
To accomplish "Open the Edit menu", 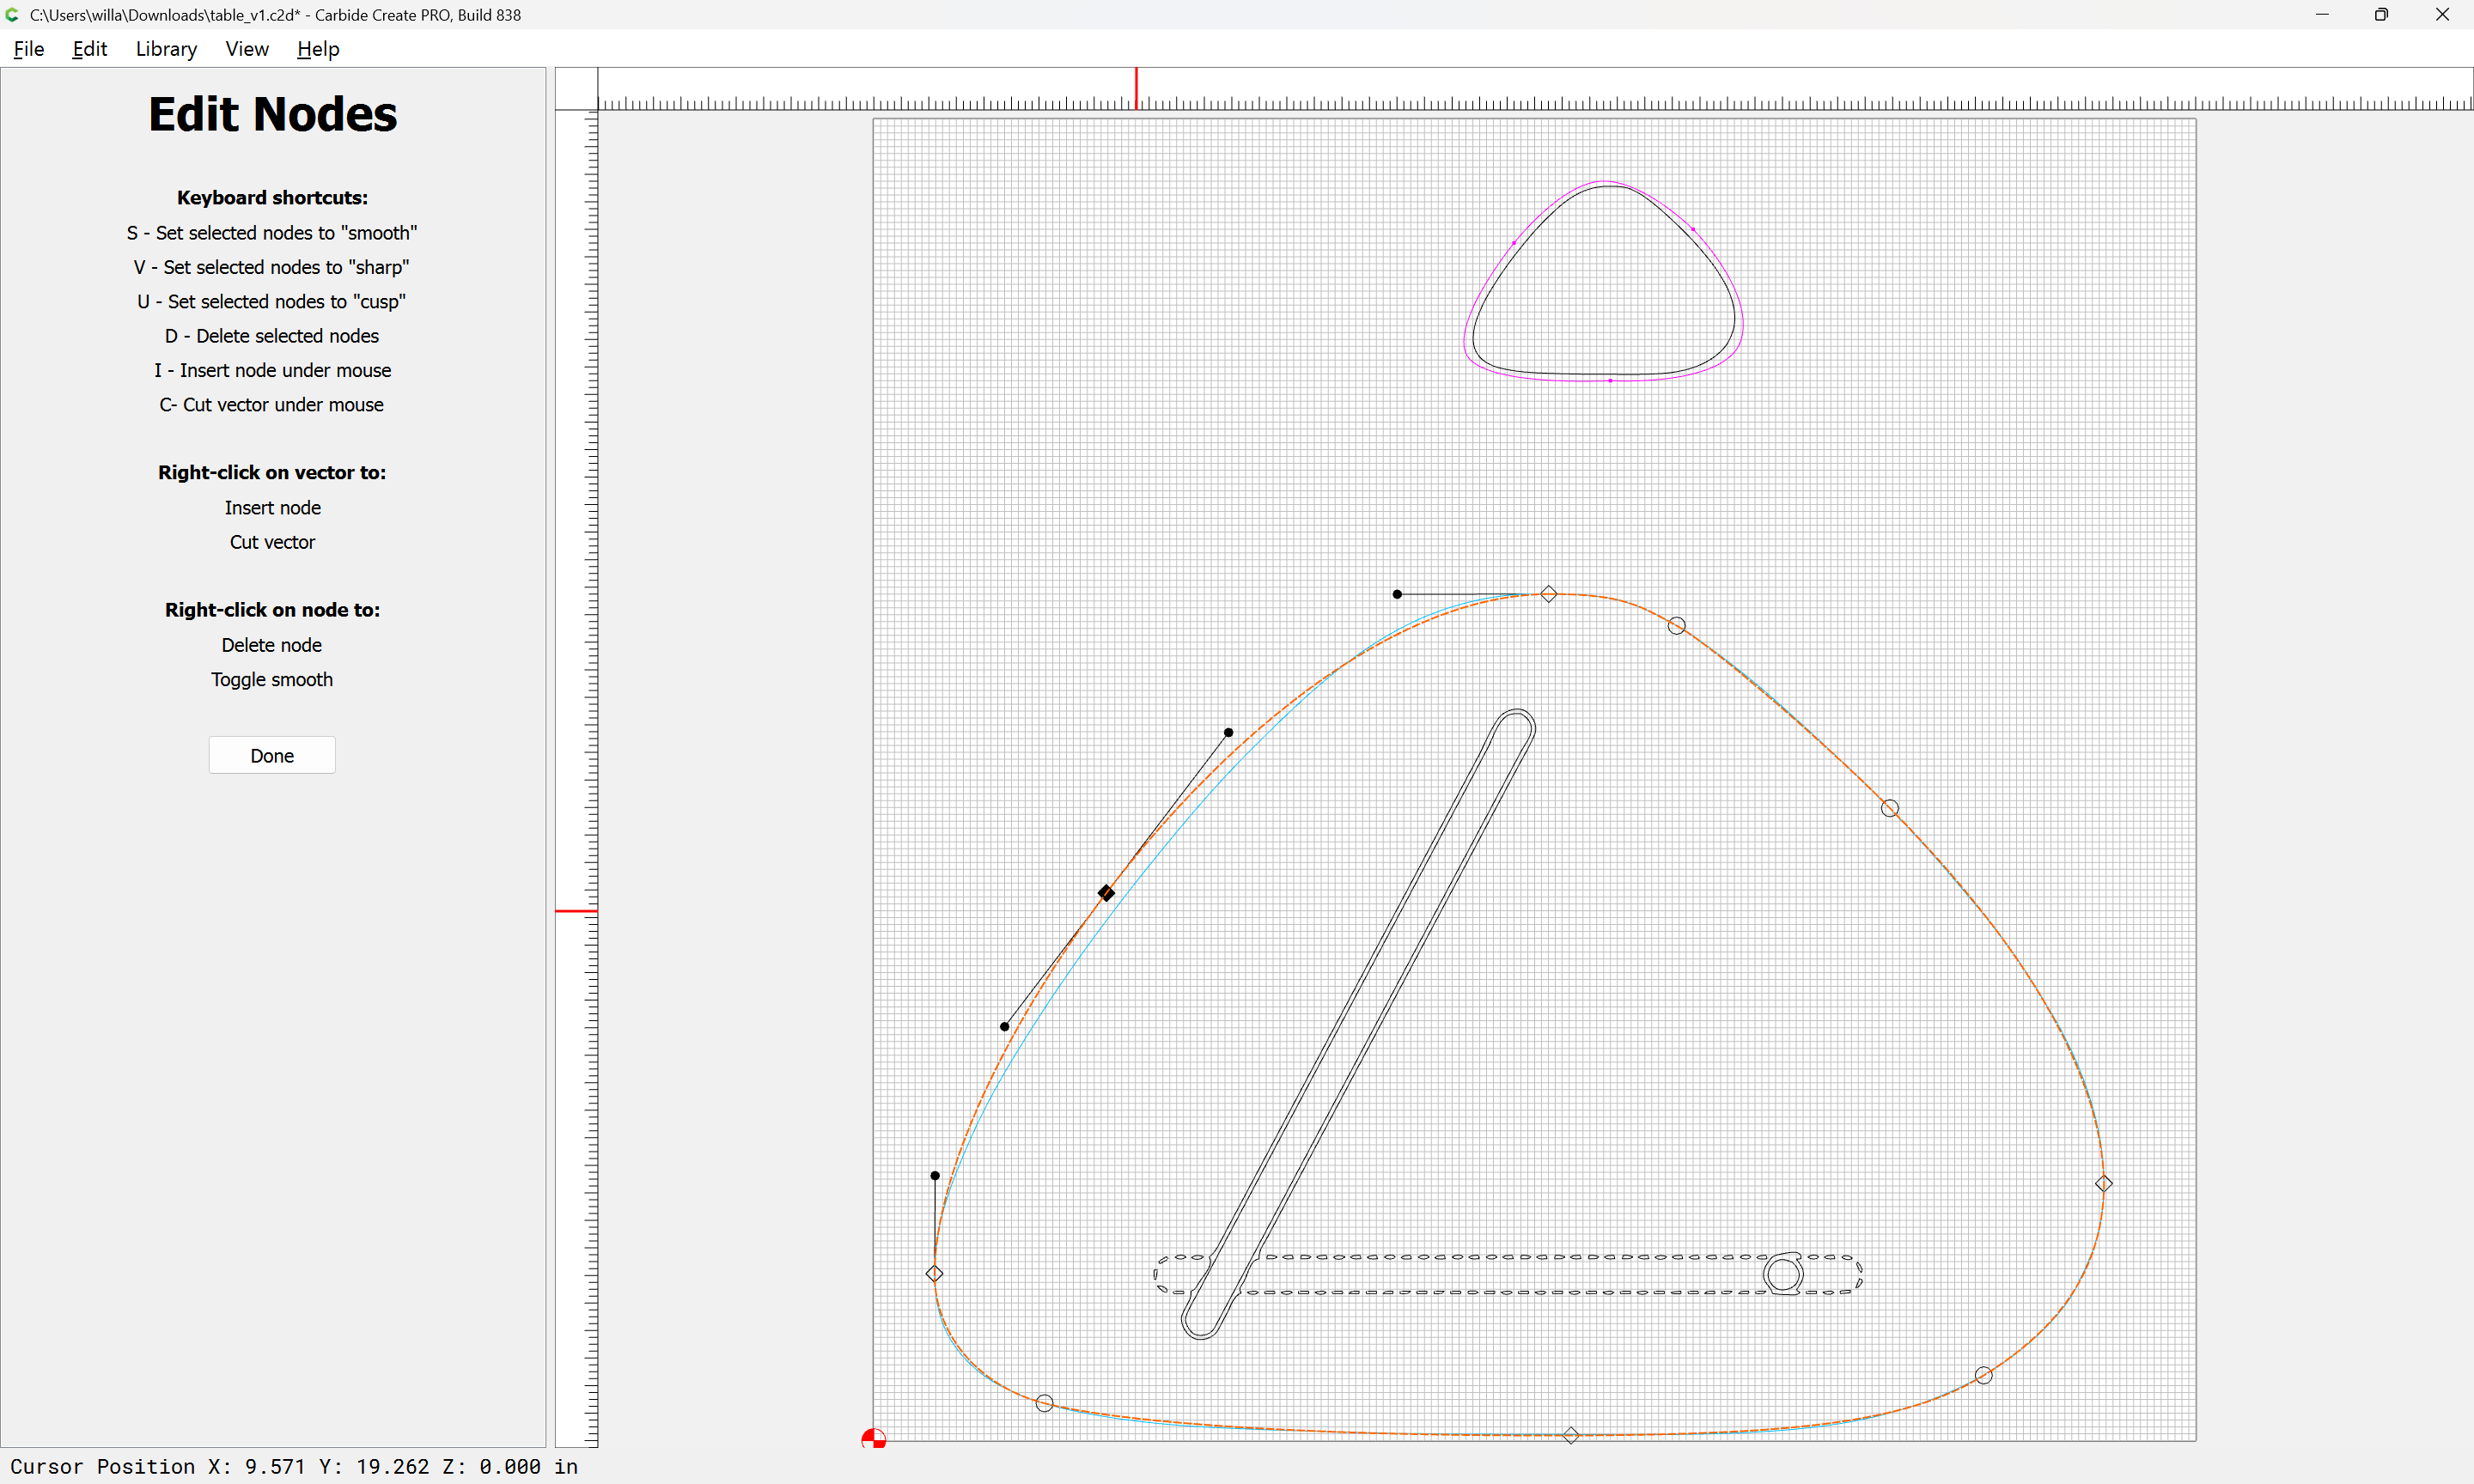I will (89, 49).
